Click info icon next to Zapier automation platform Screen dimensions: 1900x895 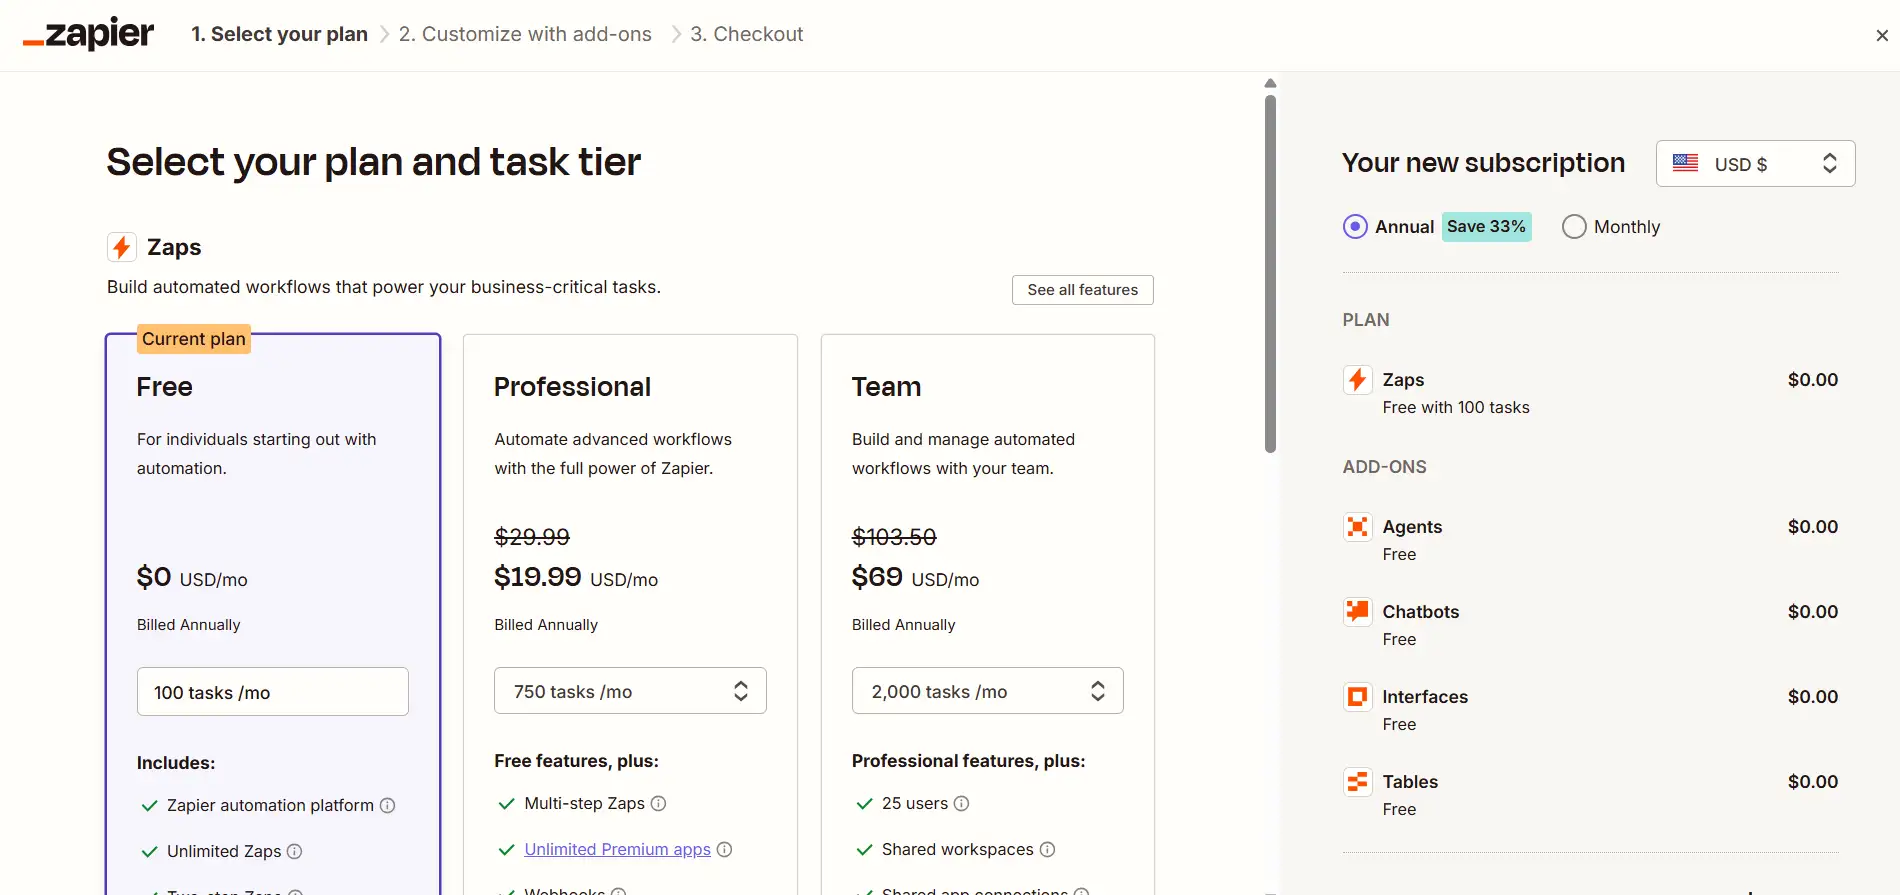[388, 805]
